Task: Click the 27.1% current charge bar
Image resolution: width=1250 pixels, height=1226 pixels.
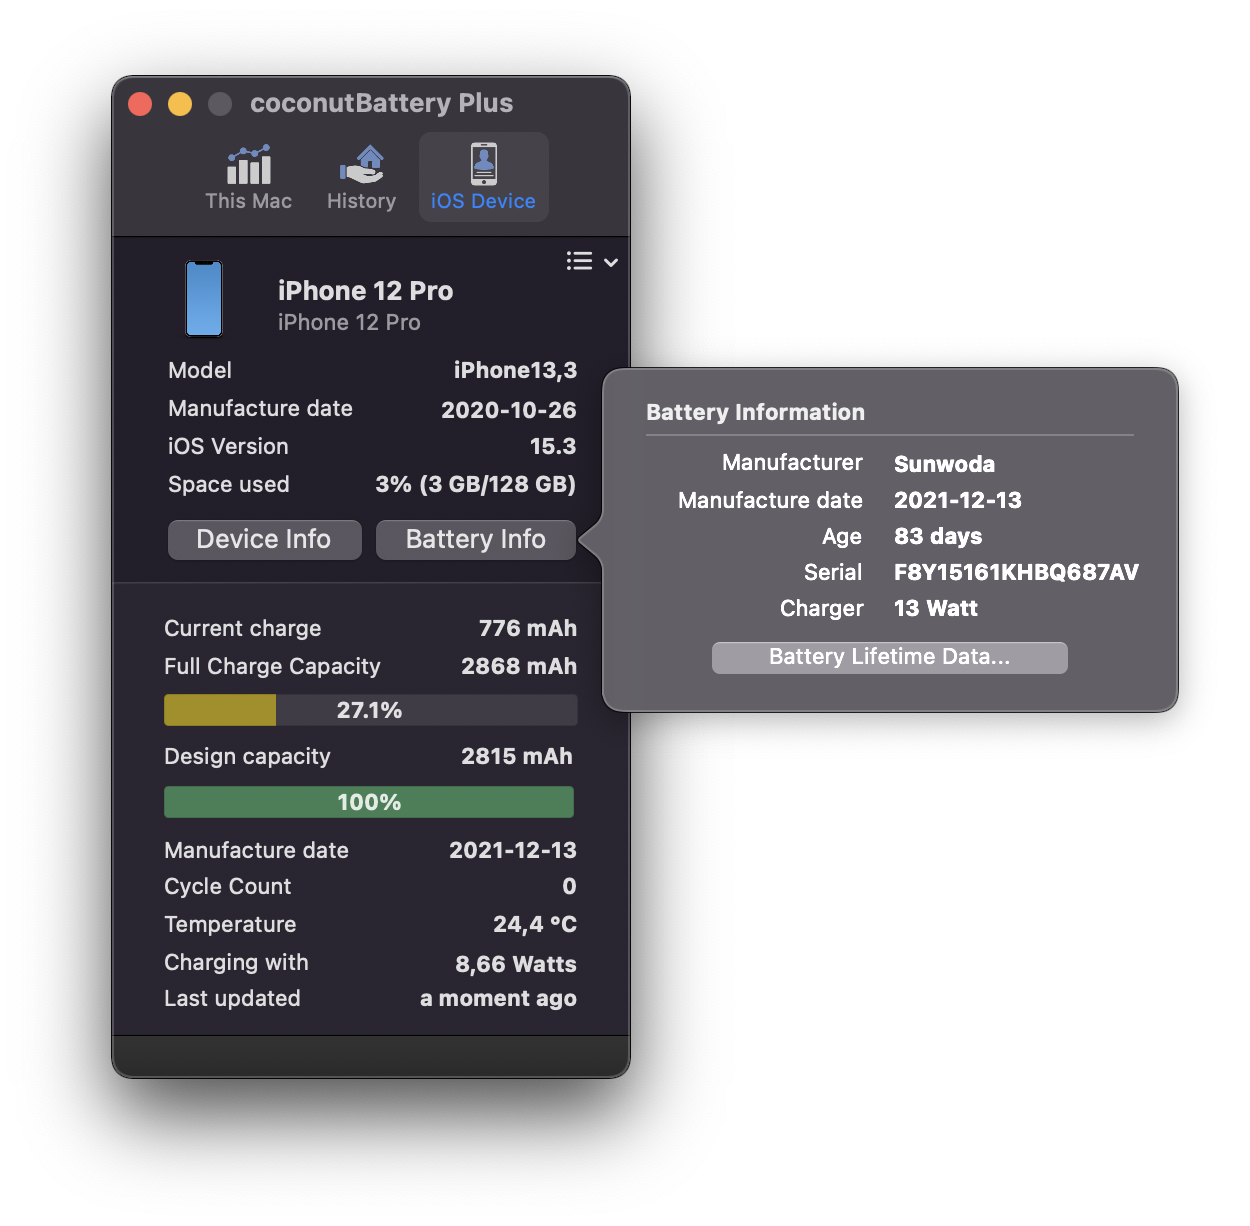Action: (x=370, y=710)
